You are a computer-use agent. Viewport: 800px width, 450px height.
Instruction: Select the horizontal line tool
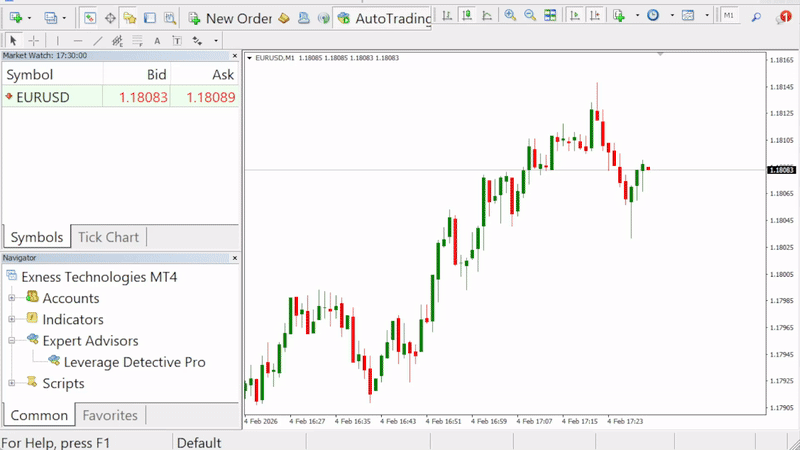click(x=78, y=40)
